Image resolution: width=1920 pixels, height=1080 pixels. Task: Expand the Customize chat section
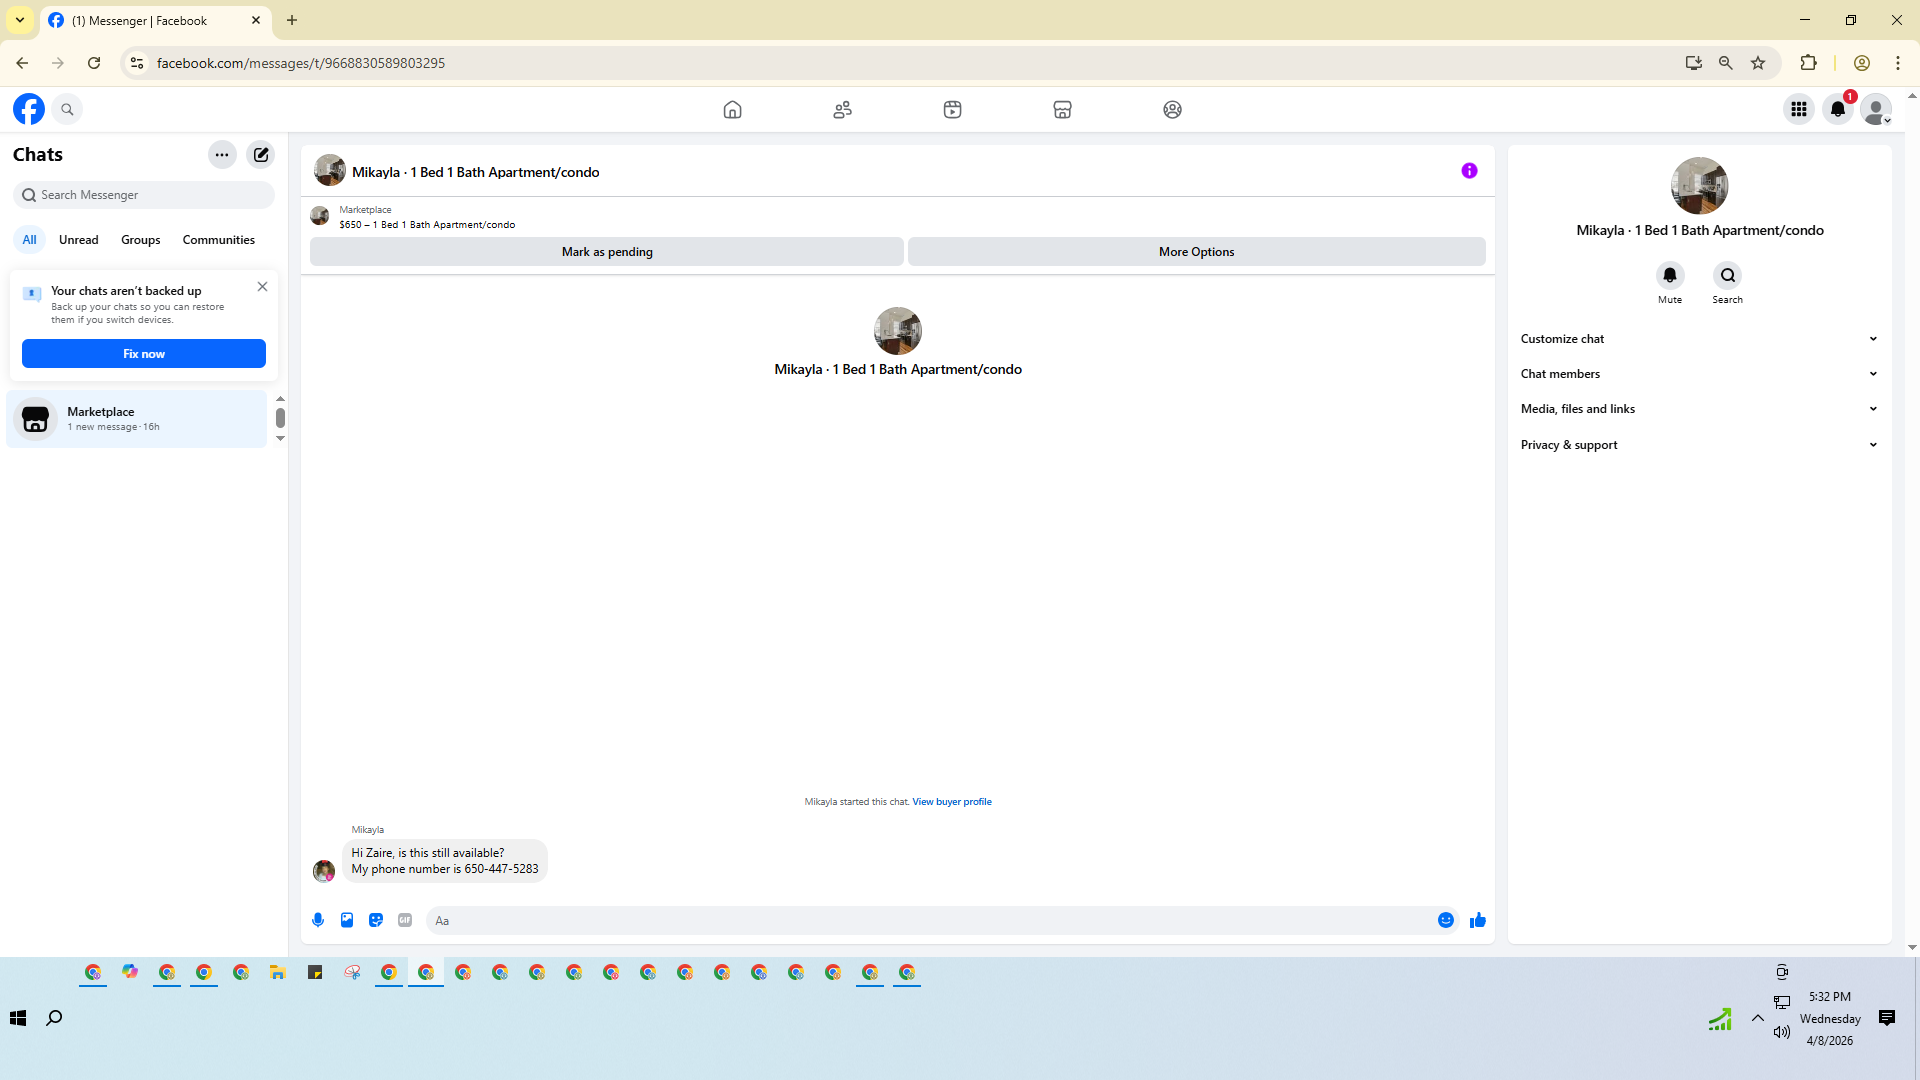coord(1698,339)
